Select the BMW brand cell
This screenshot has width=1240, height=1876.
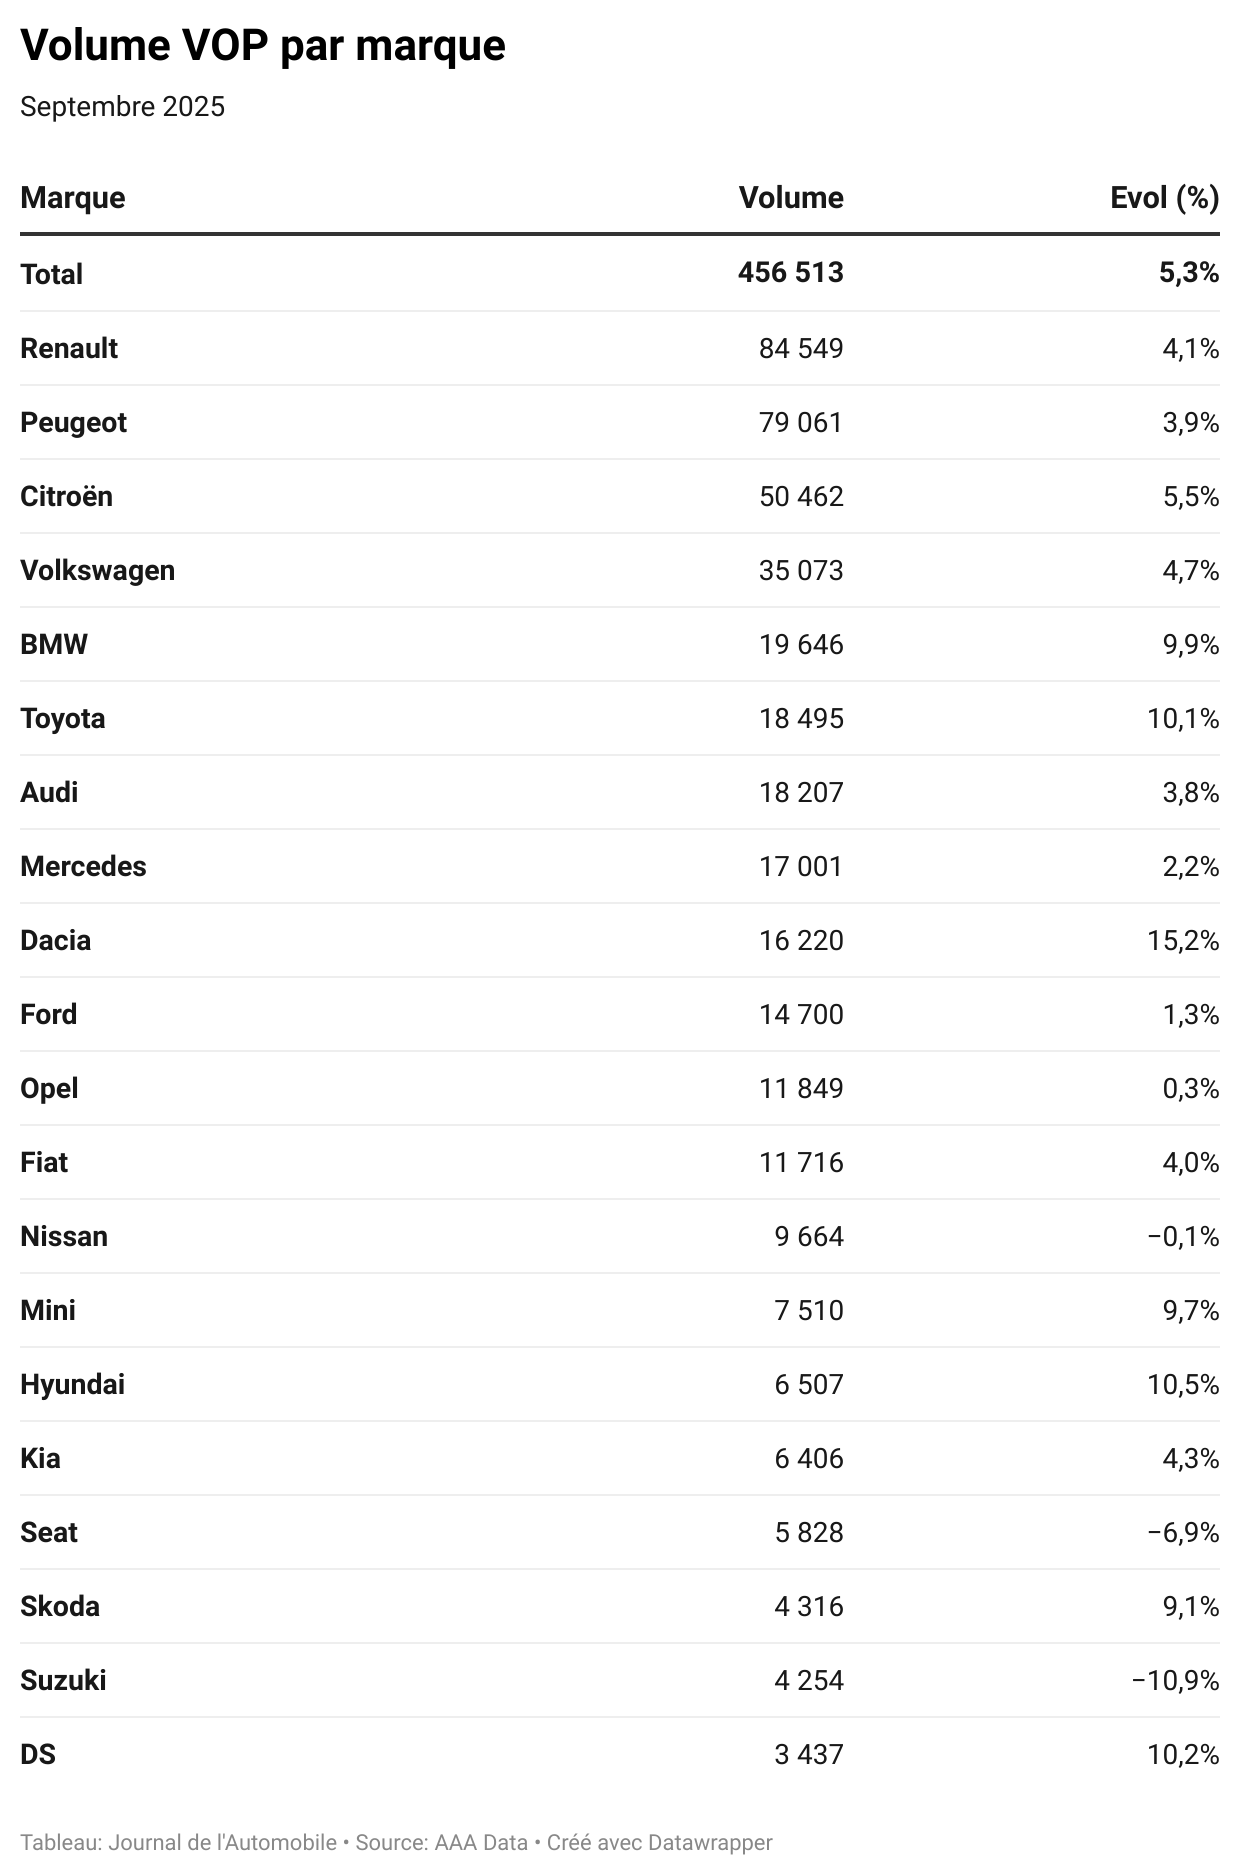[x=54, y=644]
